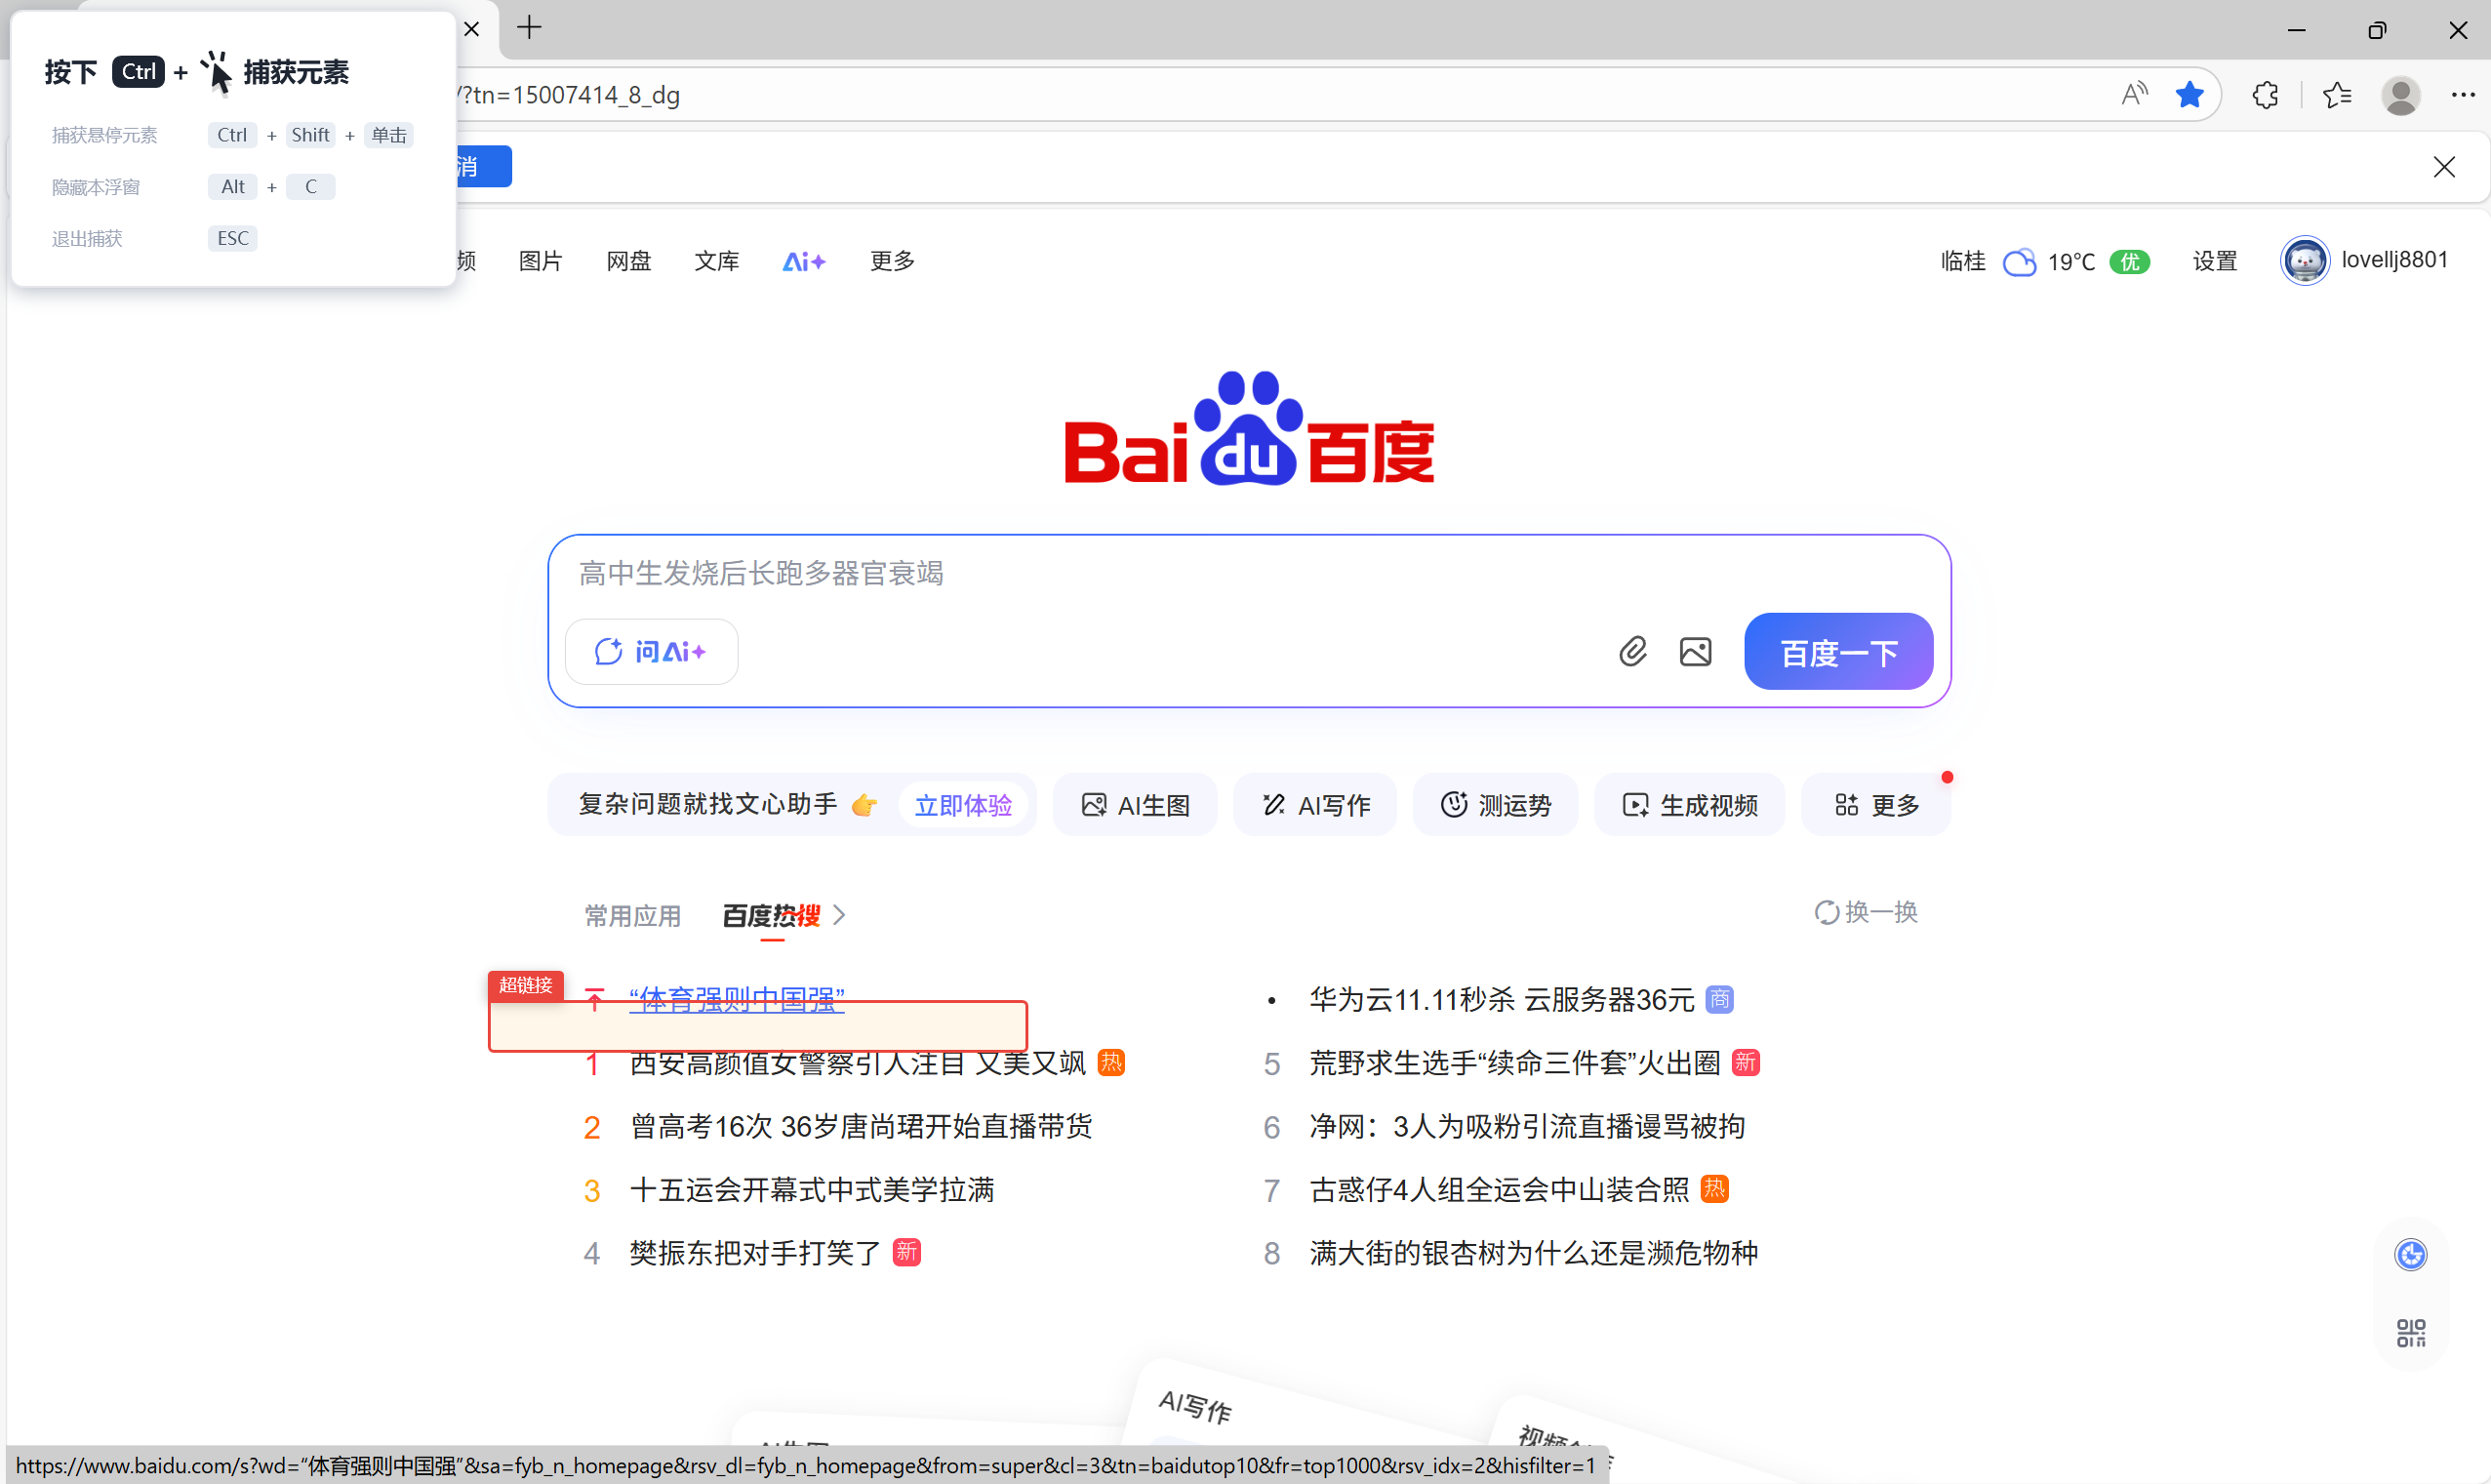Open the 生成视频 tool
The image size is (2491, 1484).
[x=1690, y=805]
